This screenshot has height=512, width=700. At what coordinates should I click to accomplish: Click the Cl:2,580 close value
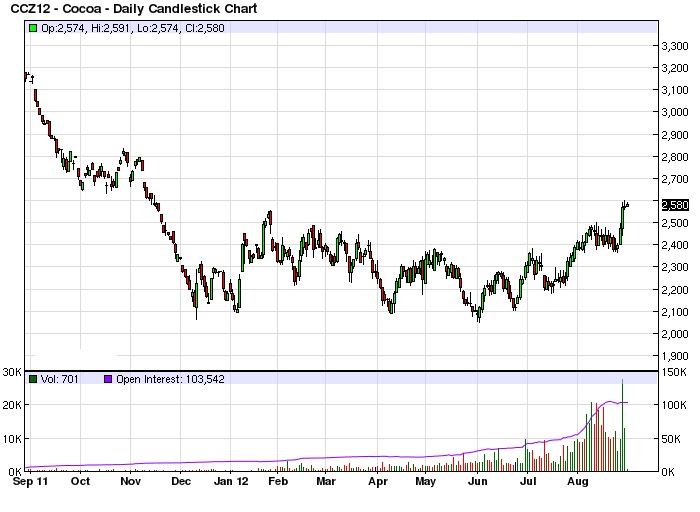(204, 28)
